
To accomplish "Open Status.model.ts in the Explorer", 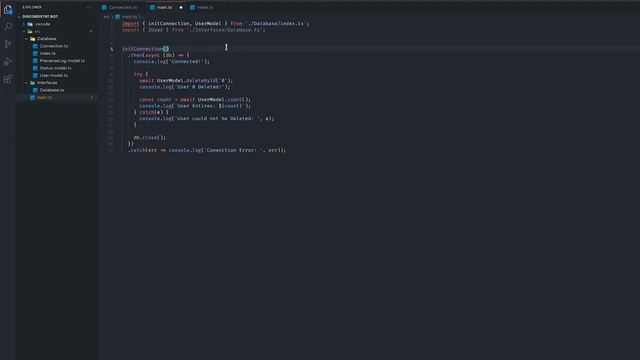I will coord(56,68).
